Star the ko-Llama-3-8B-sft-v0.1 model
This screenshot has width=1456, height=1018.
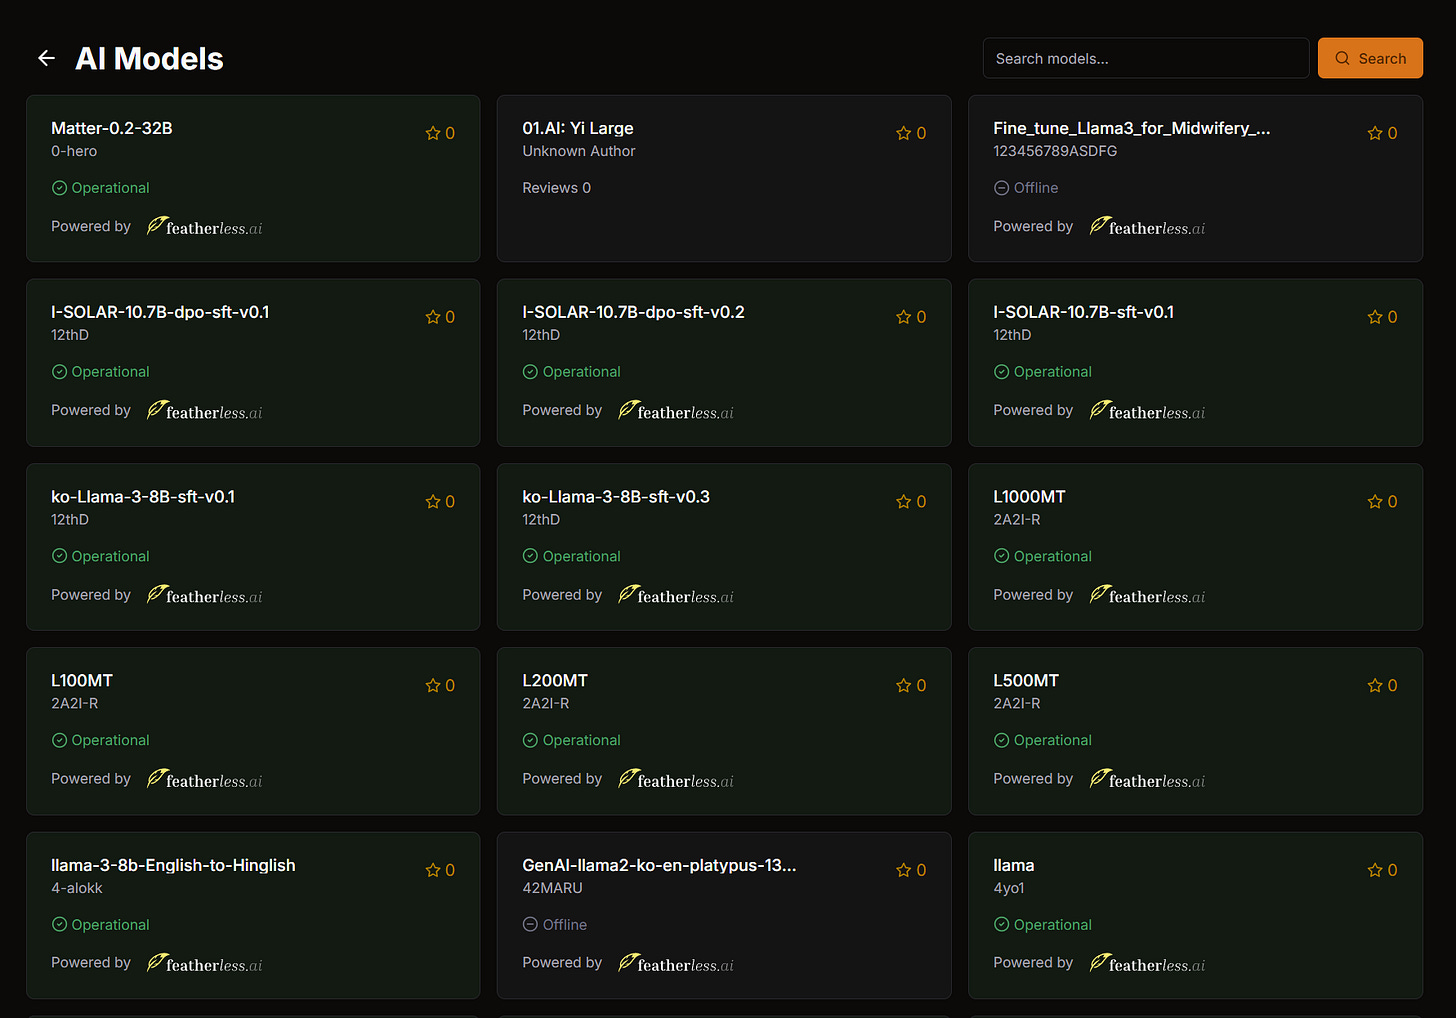[x=434, y=501]
